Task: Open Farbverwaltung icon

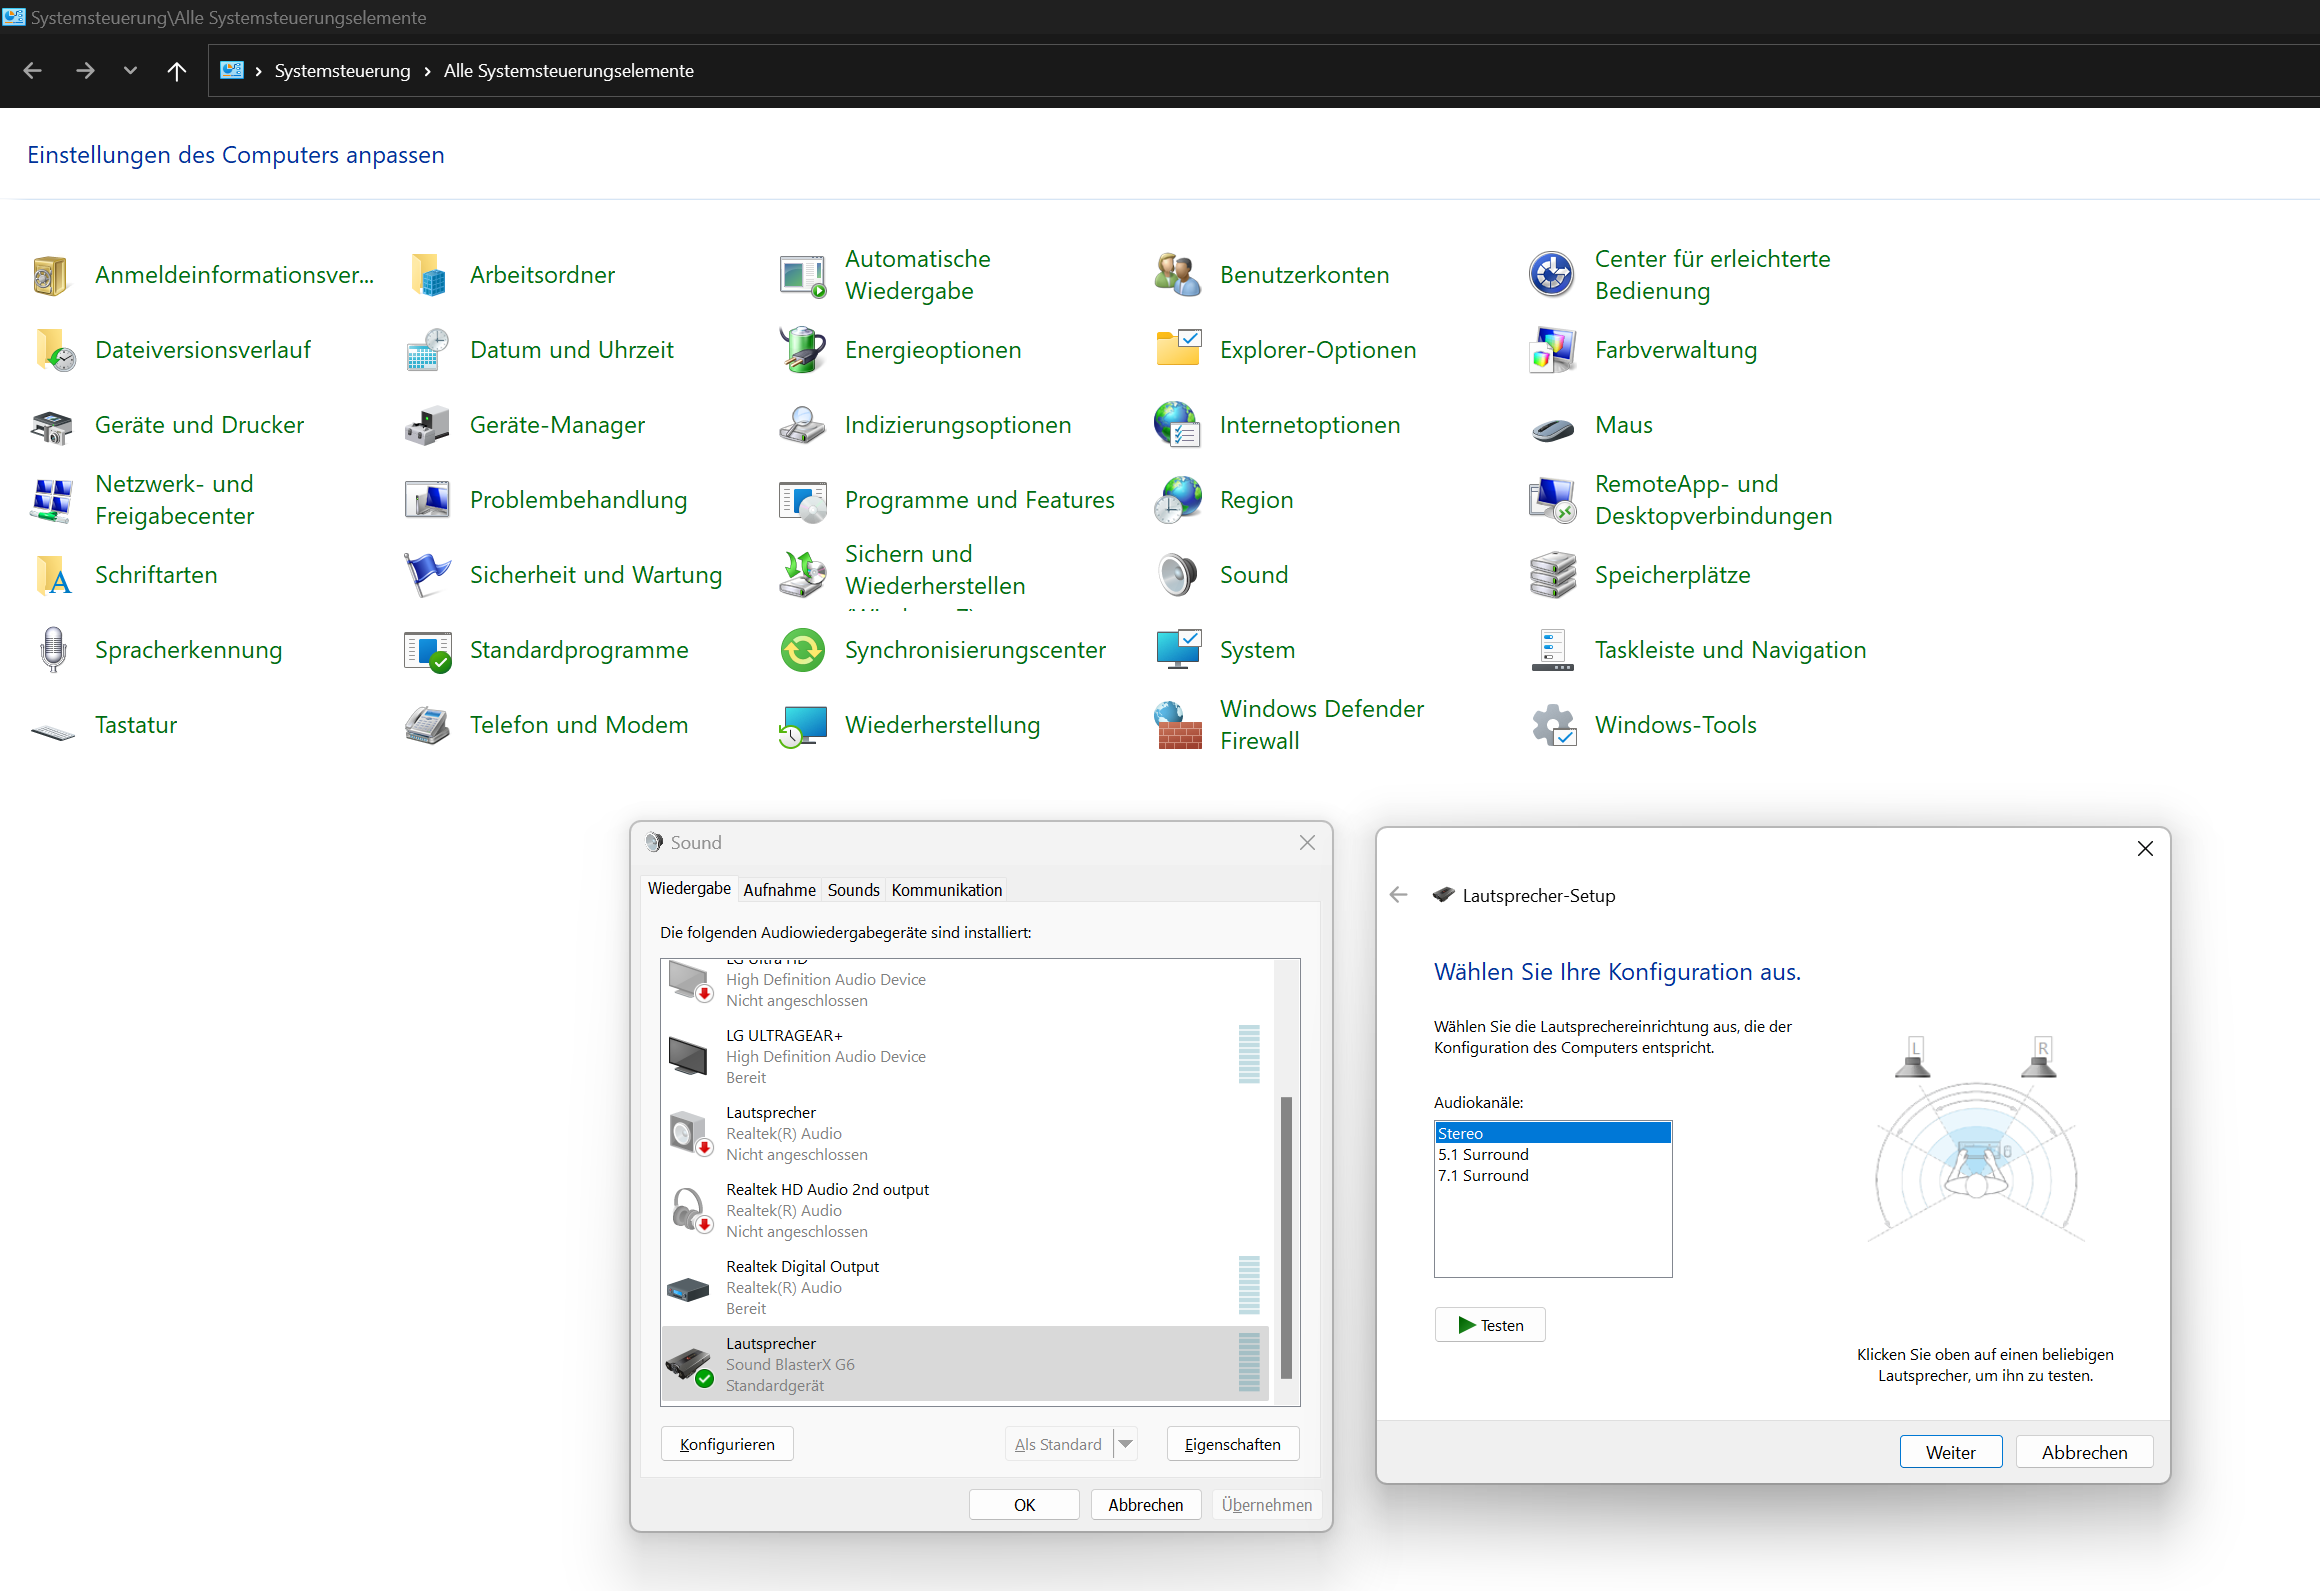Action: [x=1552, y=350]
